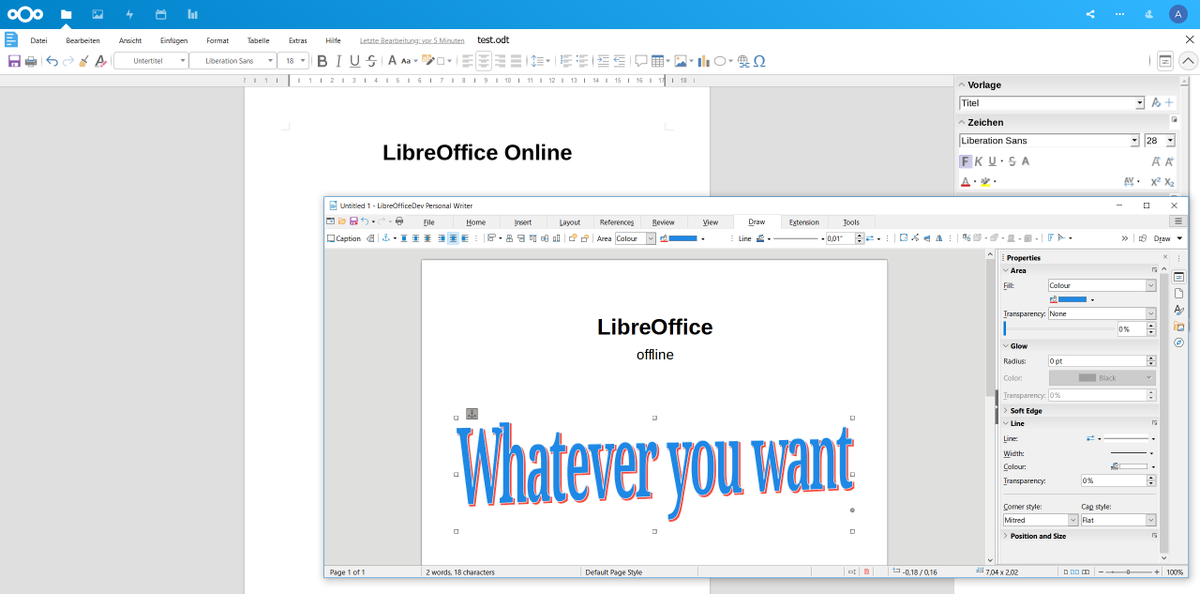This screenshot has height=594, width=1200.
Task: Undo last action in online editor
Action: 52,61
